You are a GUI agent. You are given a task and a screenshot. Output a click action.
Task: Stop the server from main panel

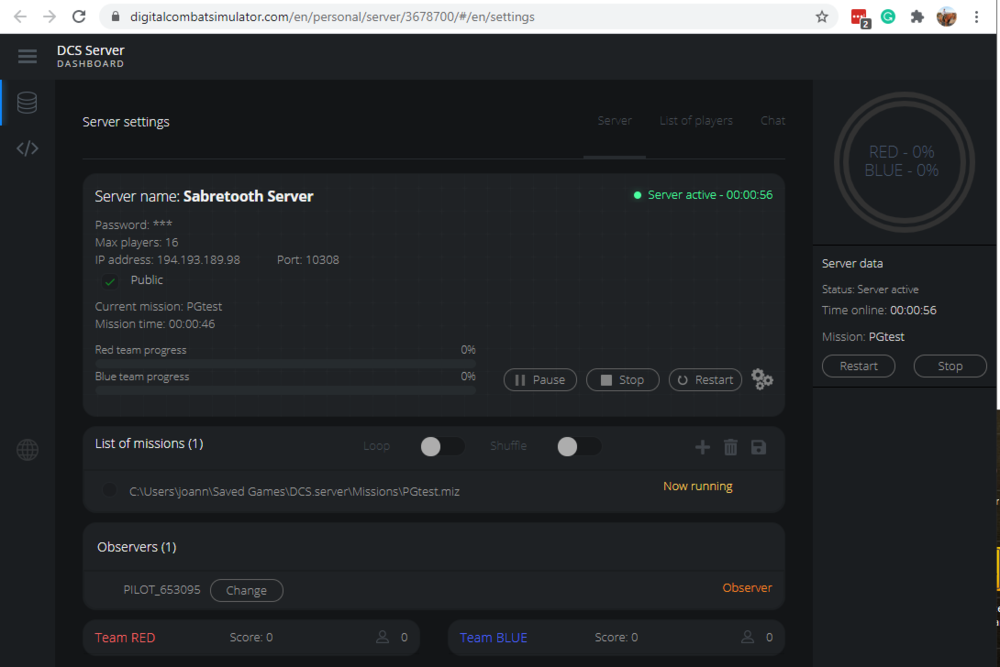point(622,379)
